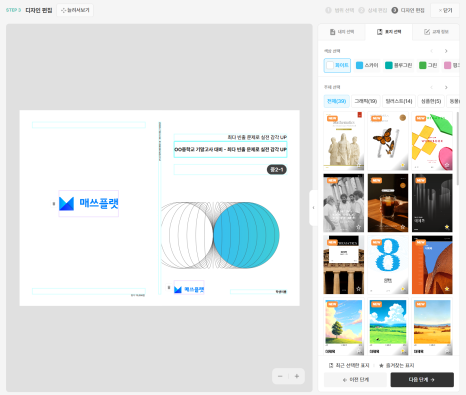Go to previous step (이전 단계)

point(355,380)
